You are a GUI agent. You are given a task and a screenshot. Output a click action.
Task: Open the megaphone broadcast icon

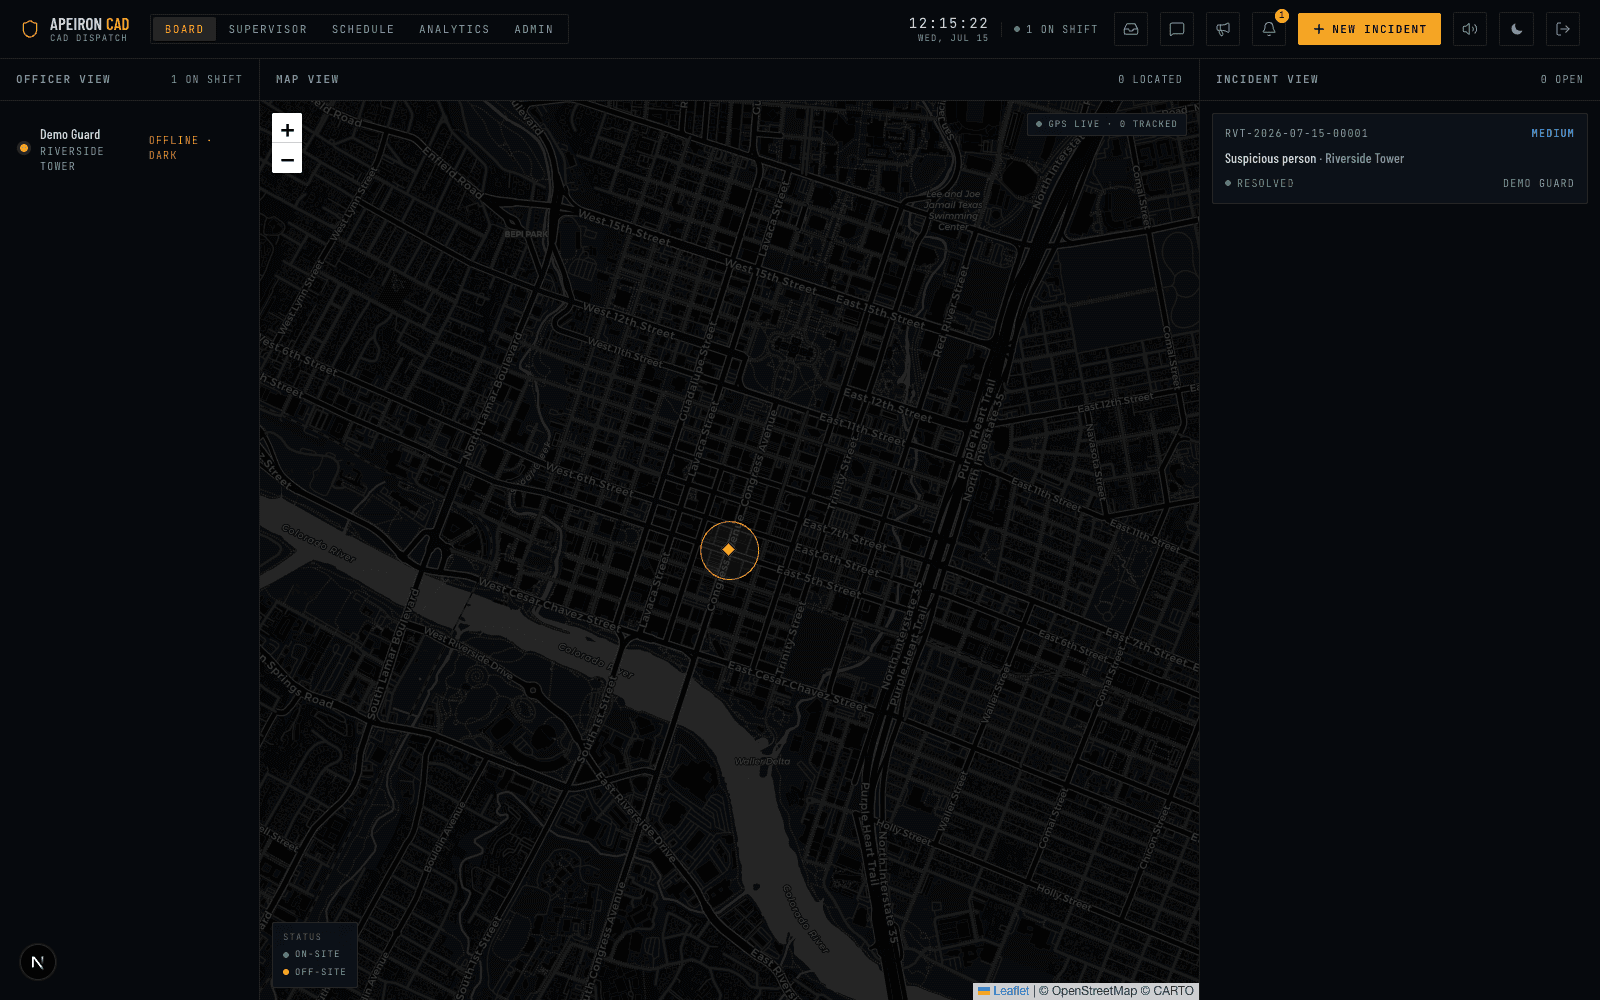pos(1223,29)
